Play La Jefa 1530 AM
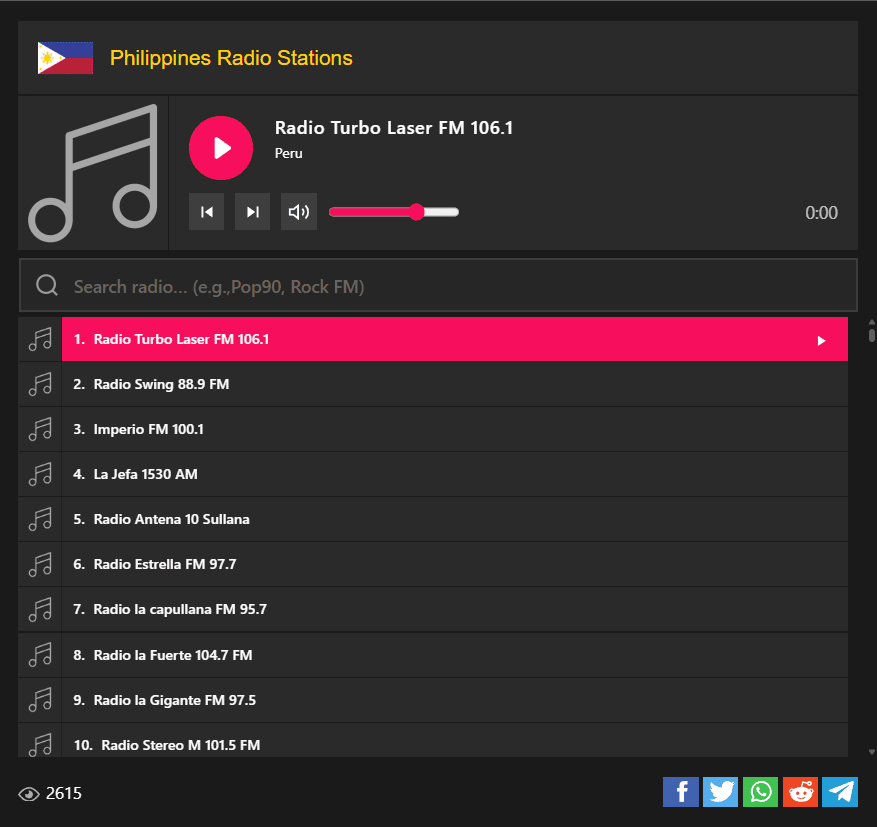The image size is (877, 827). pyautogui.click(x=145, y=474)
